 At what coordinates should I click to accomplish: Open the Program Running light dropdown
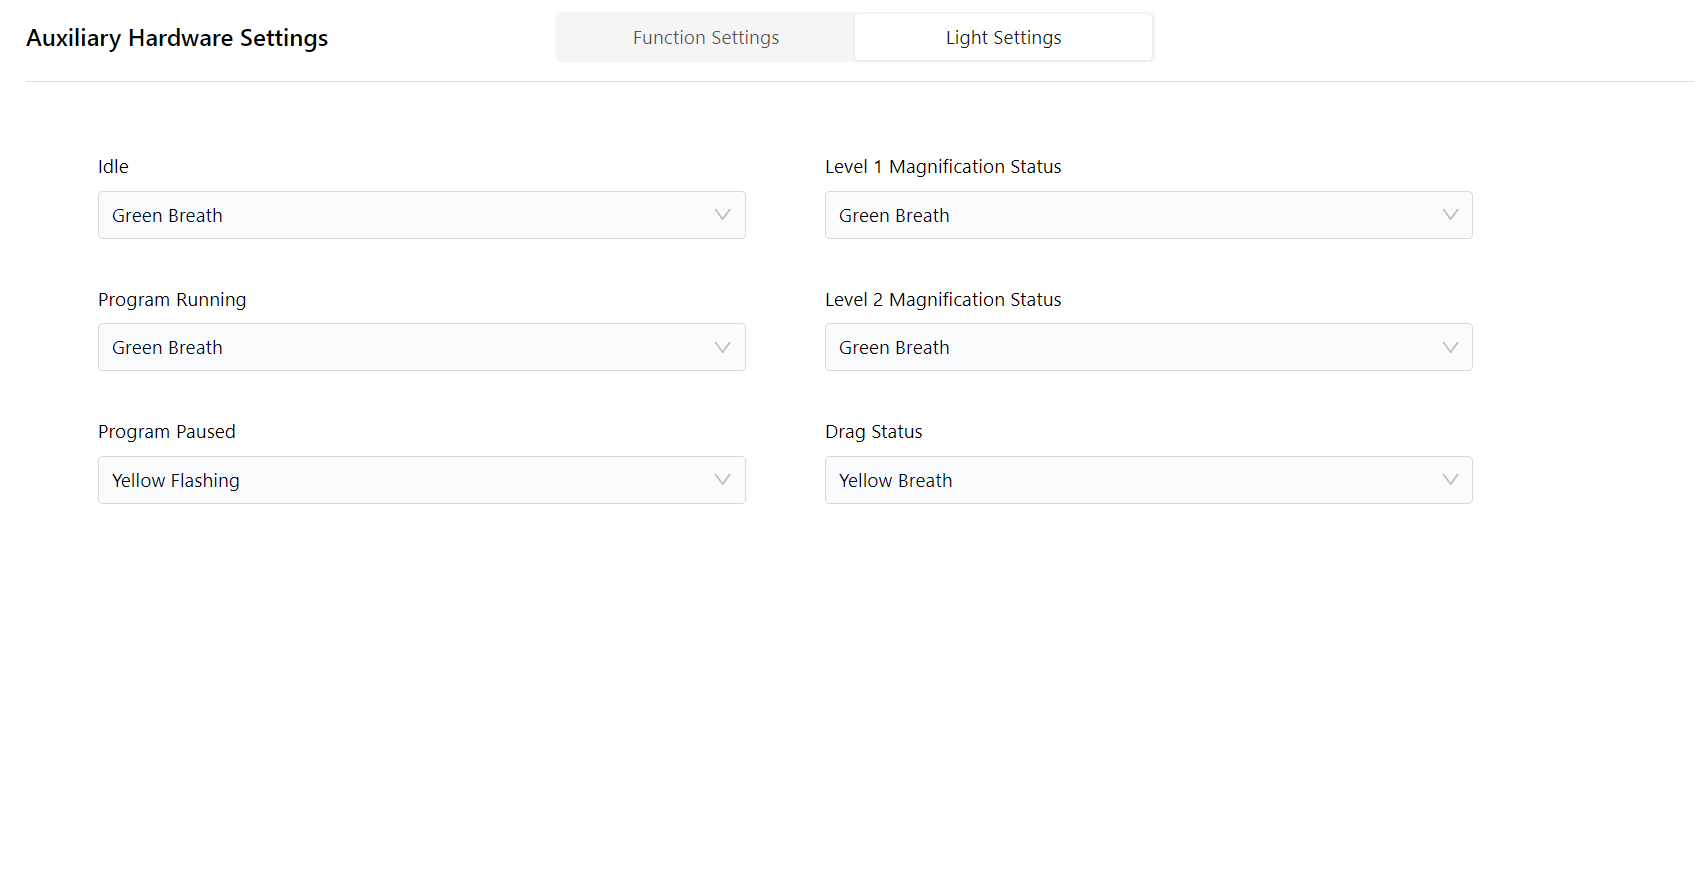421,347
